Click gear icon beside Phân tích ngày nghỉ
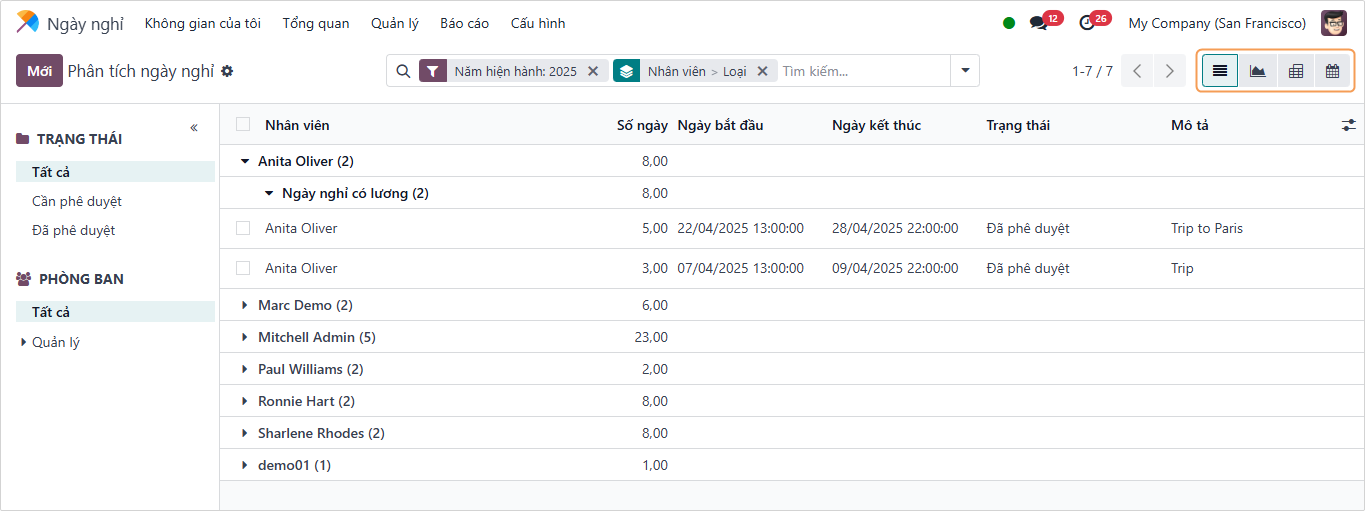Image resolution: width=1365 pixels, height=511 pixels. (227, 71)
